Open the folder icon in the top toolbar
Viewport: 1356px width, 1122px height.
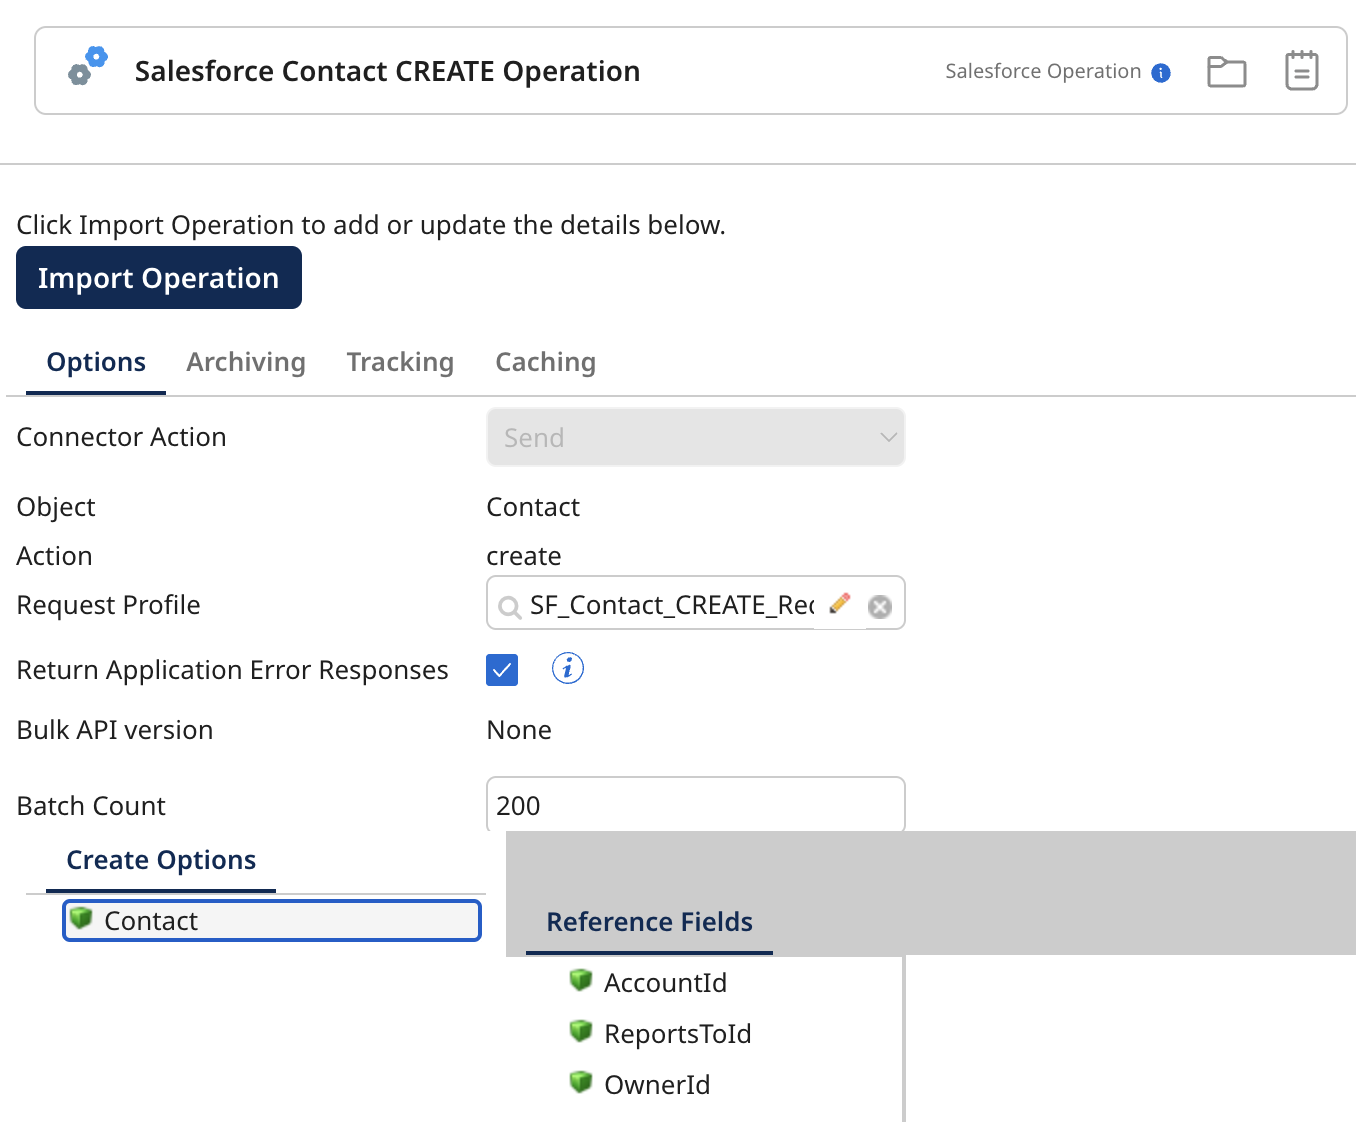pos(1226,70)
